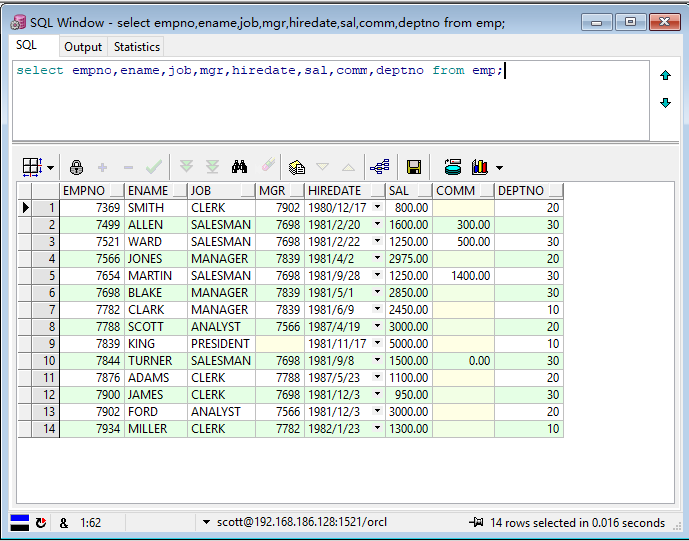Image resolution: width=689 pixels, height=541 pixels.
Task: Switch to the Statistics tab
Action: click(137, 47)
